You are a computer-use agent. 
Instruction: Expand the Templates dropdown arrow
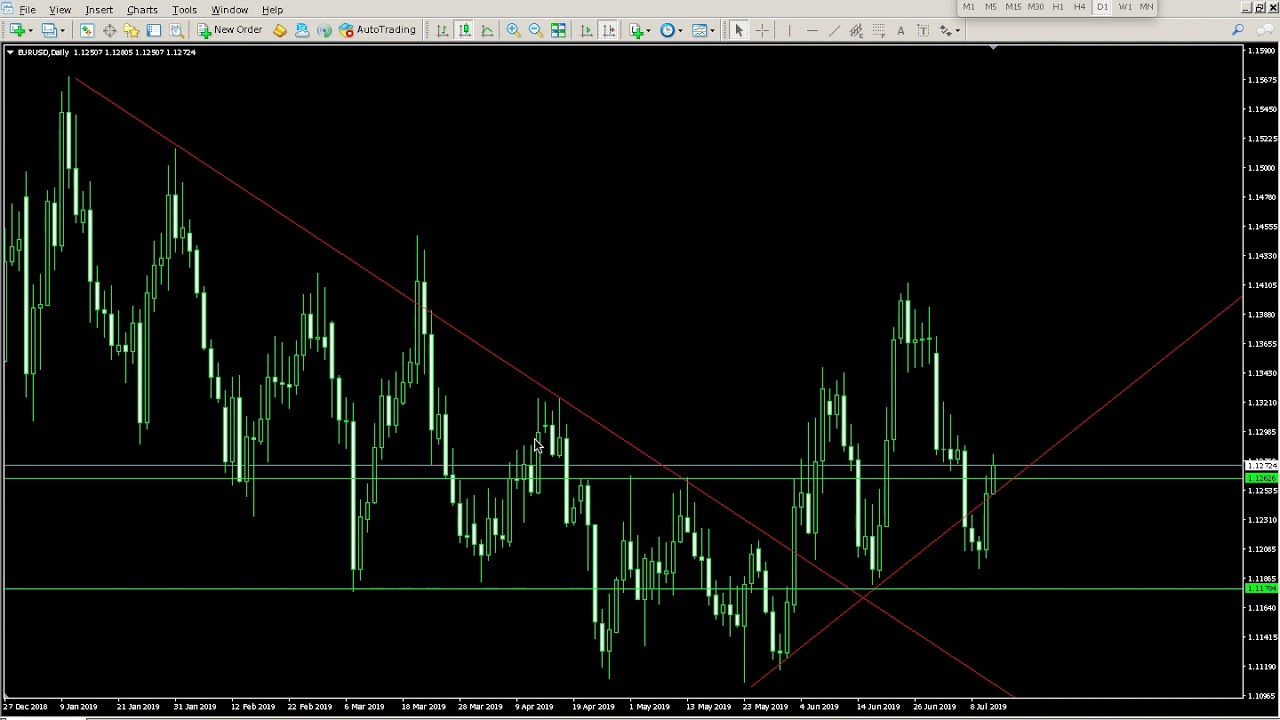712,30
